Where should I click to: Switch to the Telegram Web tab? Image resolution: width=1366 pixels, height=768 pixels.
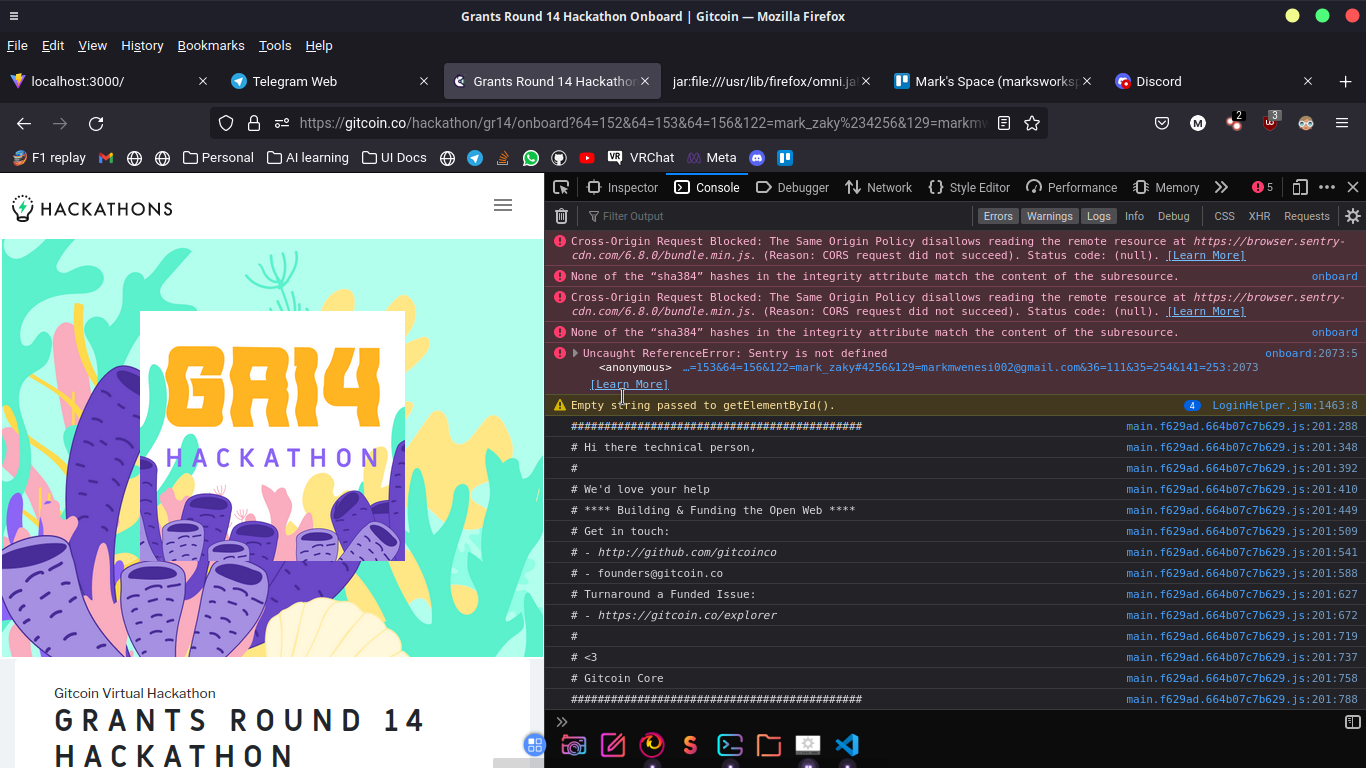pyautogui.click(x=330, y=82)
